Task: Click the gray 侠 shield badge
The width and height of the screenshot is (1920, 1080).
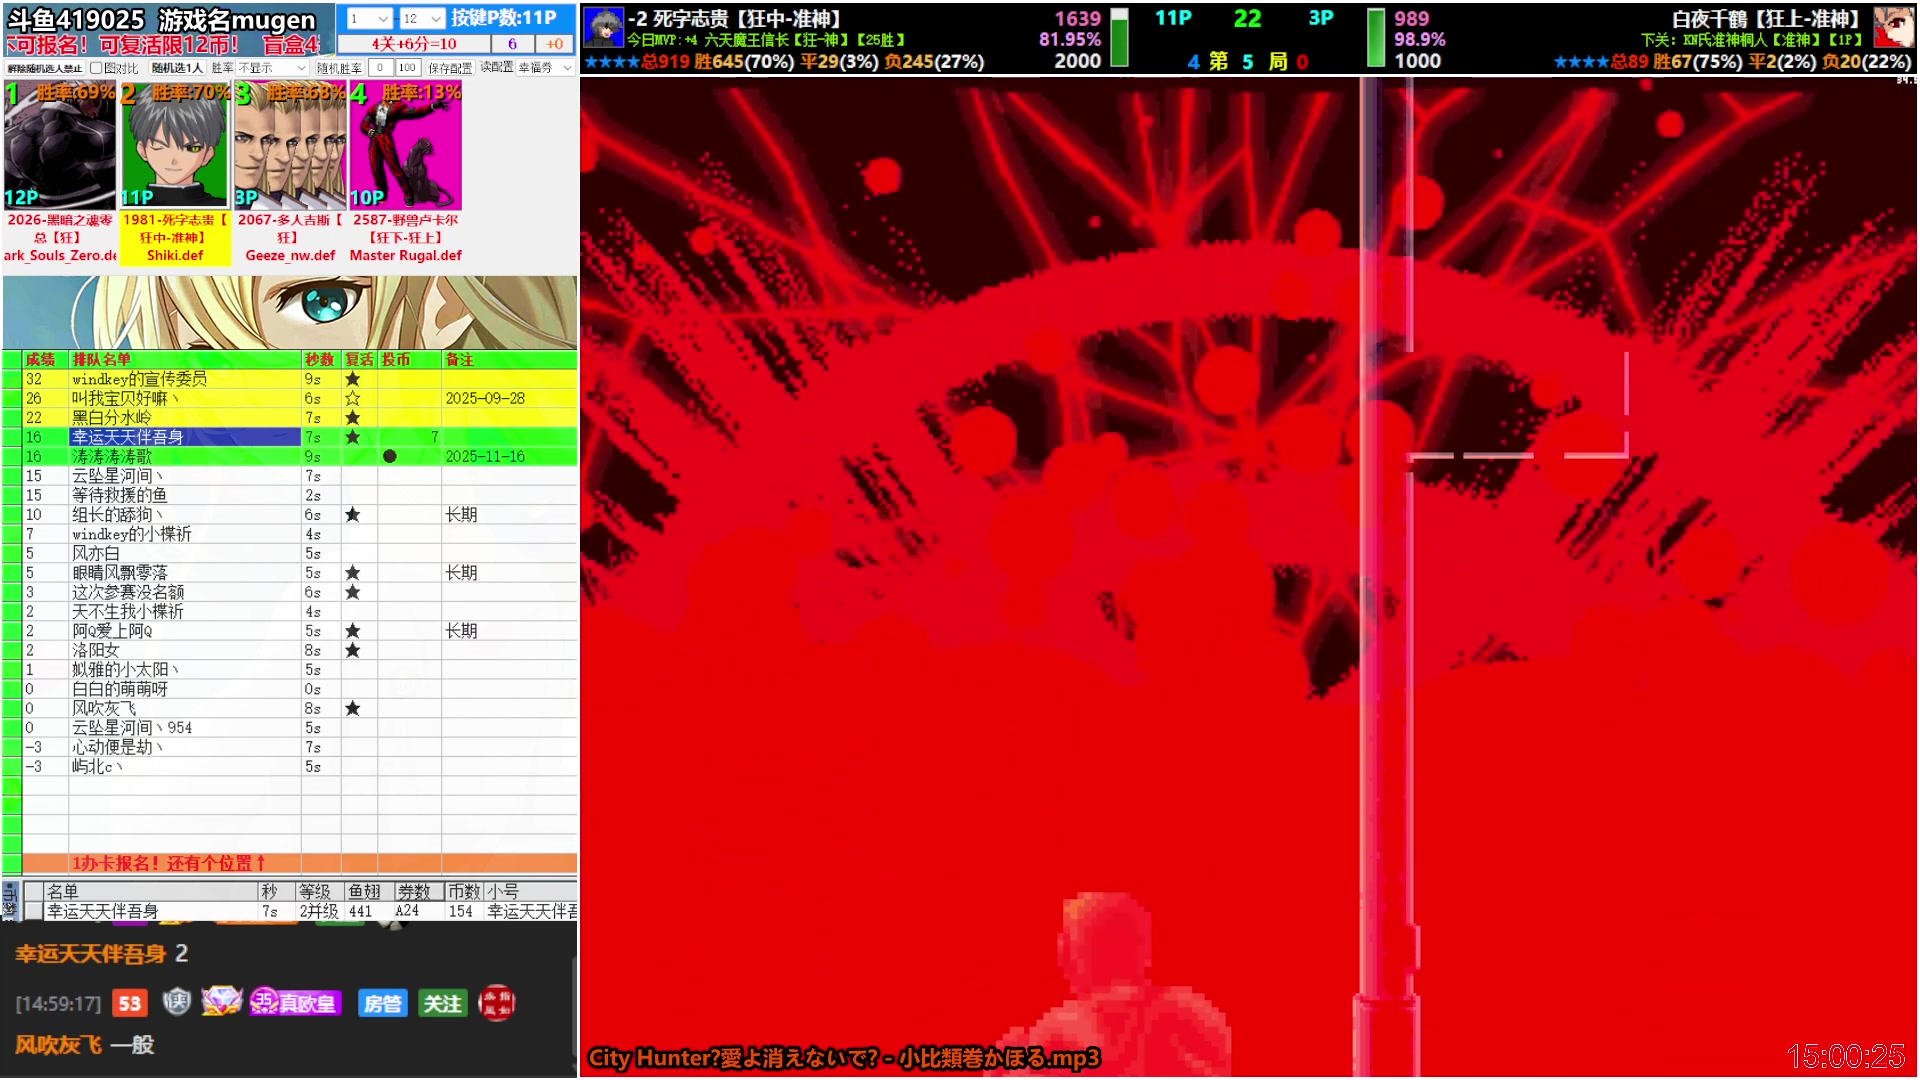Action: point(177,1002)
